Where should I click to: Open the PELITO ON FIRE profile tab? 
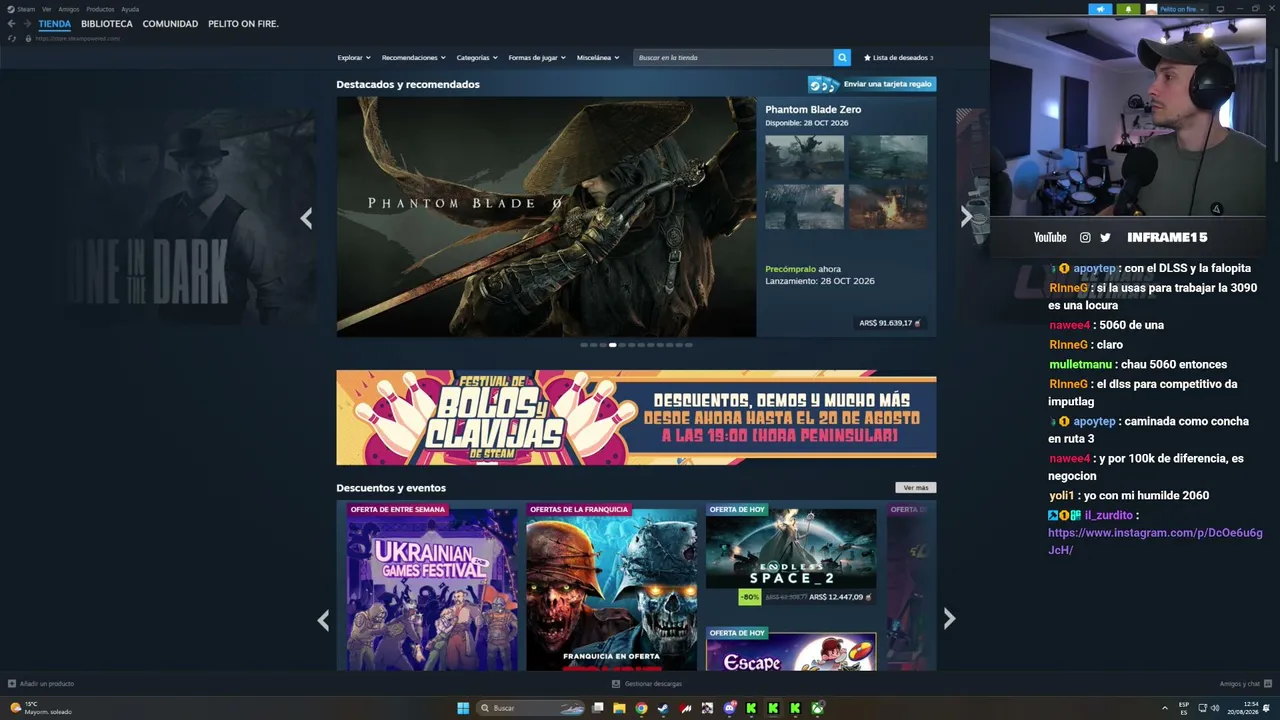[x=243, y=24]
